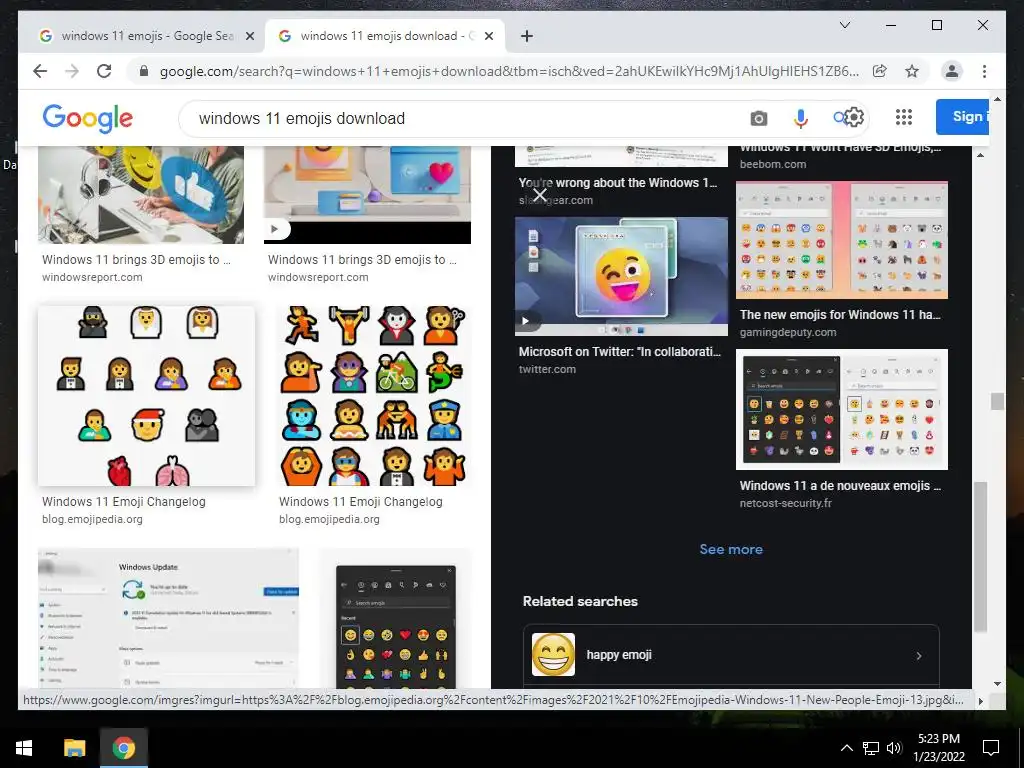Start voice search with microphone
The height and width of the screenshot is (768, 1024).
point(801,118)
